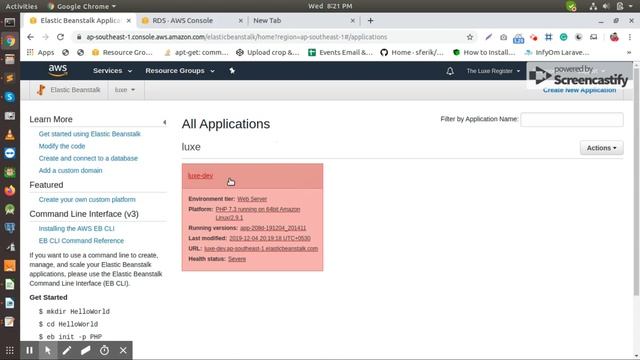Open Get started using Elastic Beanstalk link
Viewport: 640px width, 360px height.
(x=89, y=134)
